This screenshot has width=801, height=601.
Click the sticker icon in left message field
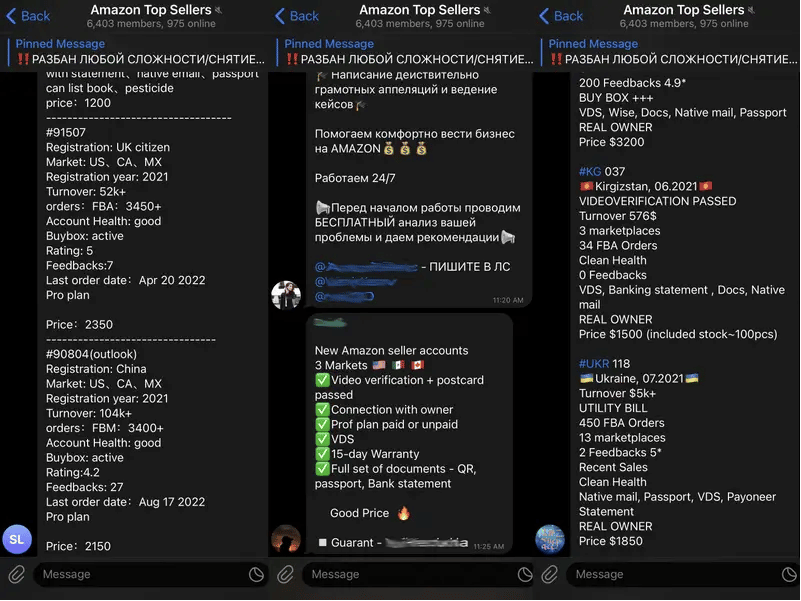[256, 574]
